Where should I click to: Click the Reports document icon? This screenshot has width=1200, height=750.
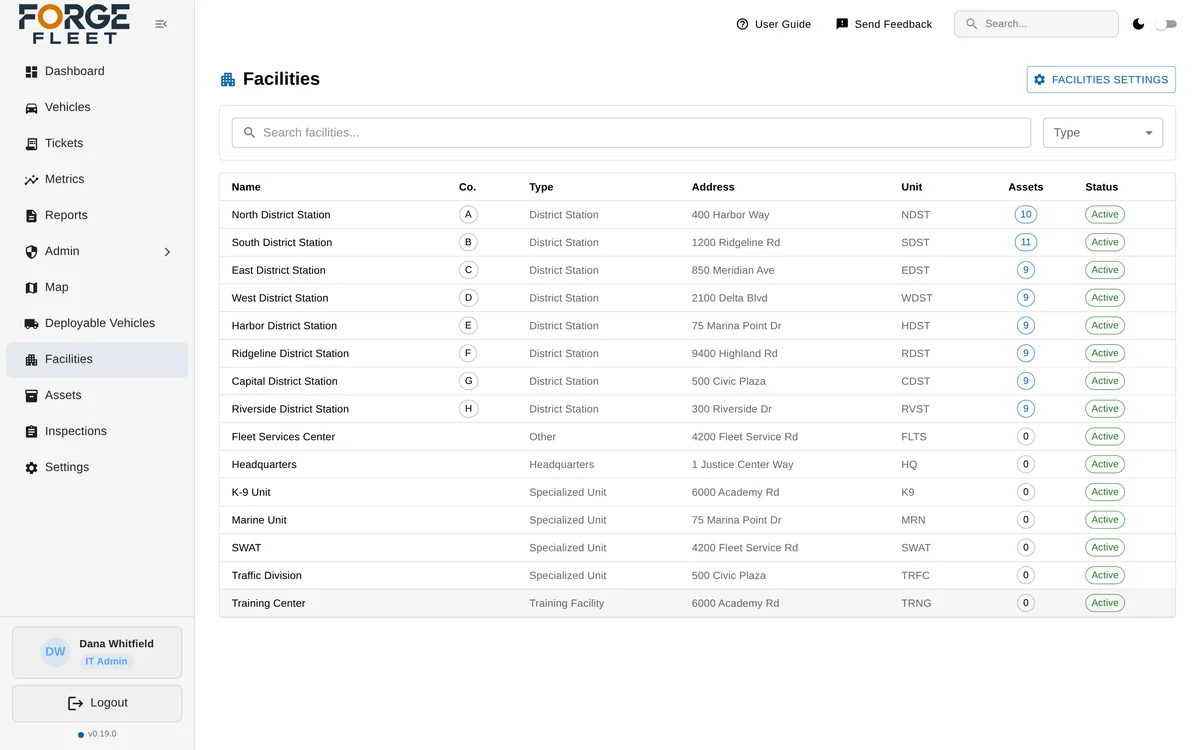click(31, 216)
